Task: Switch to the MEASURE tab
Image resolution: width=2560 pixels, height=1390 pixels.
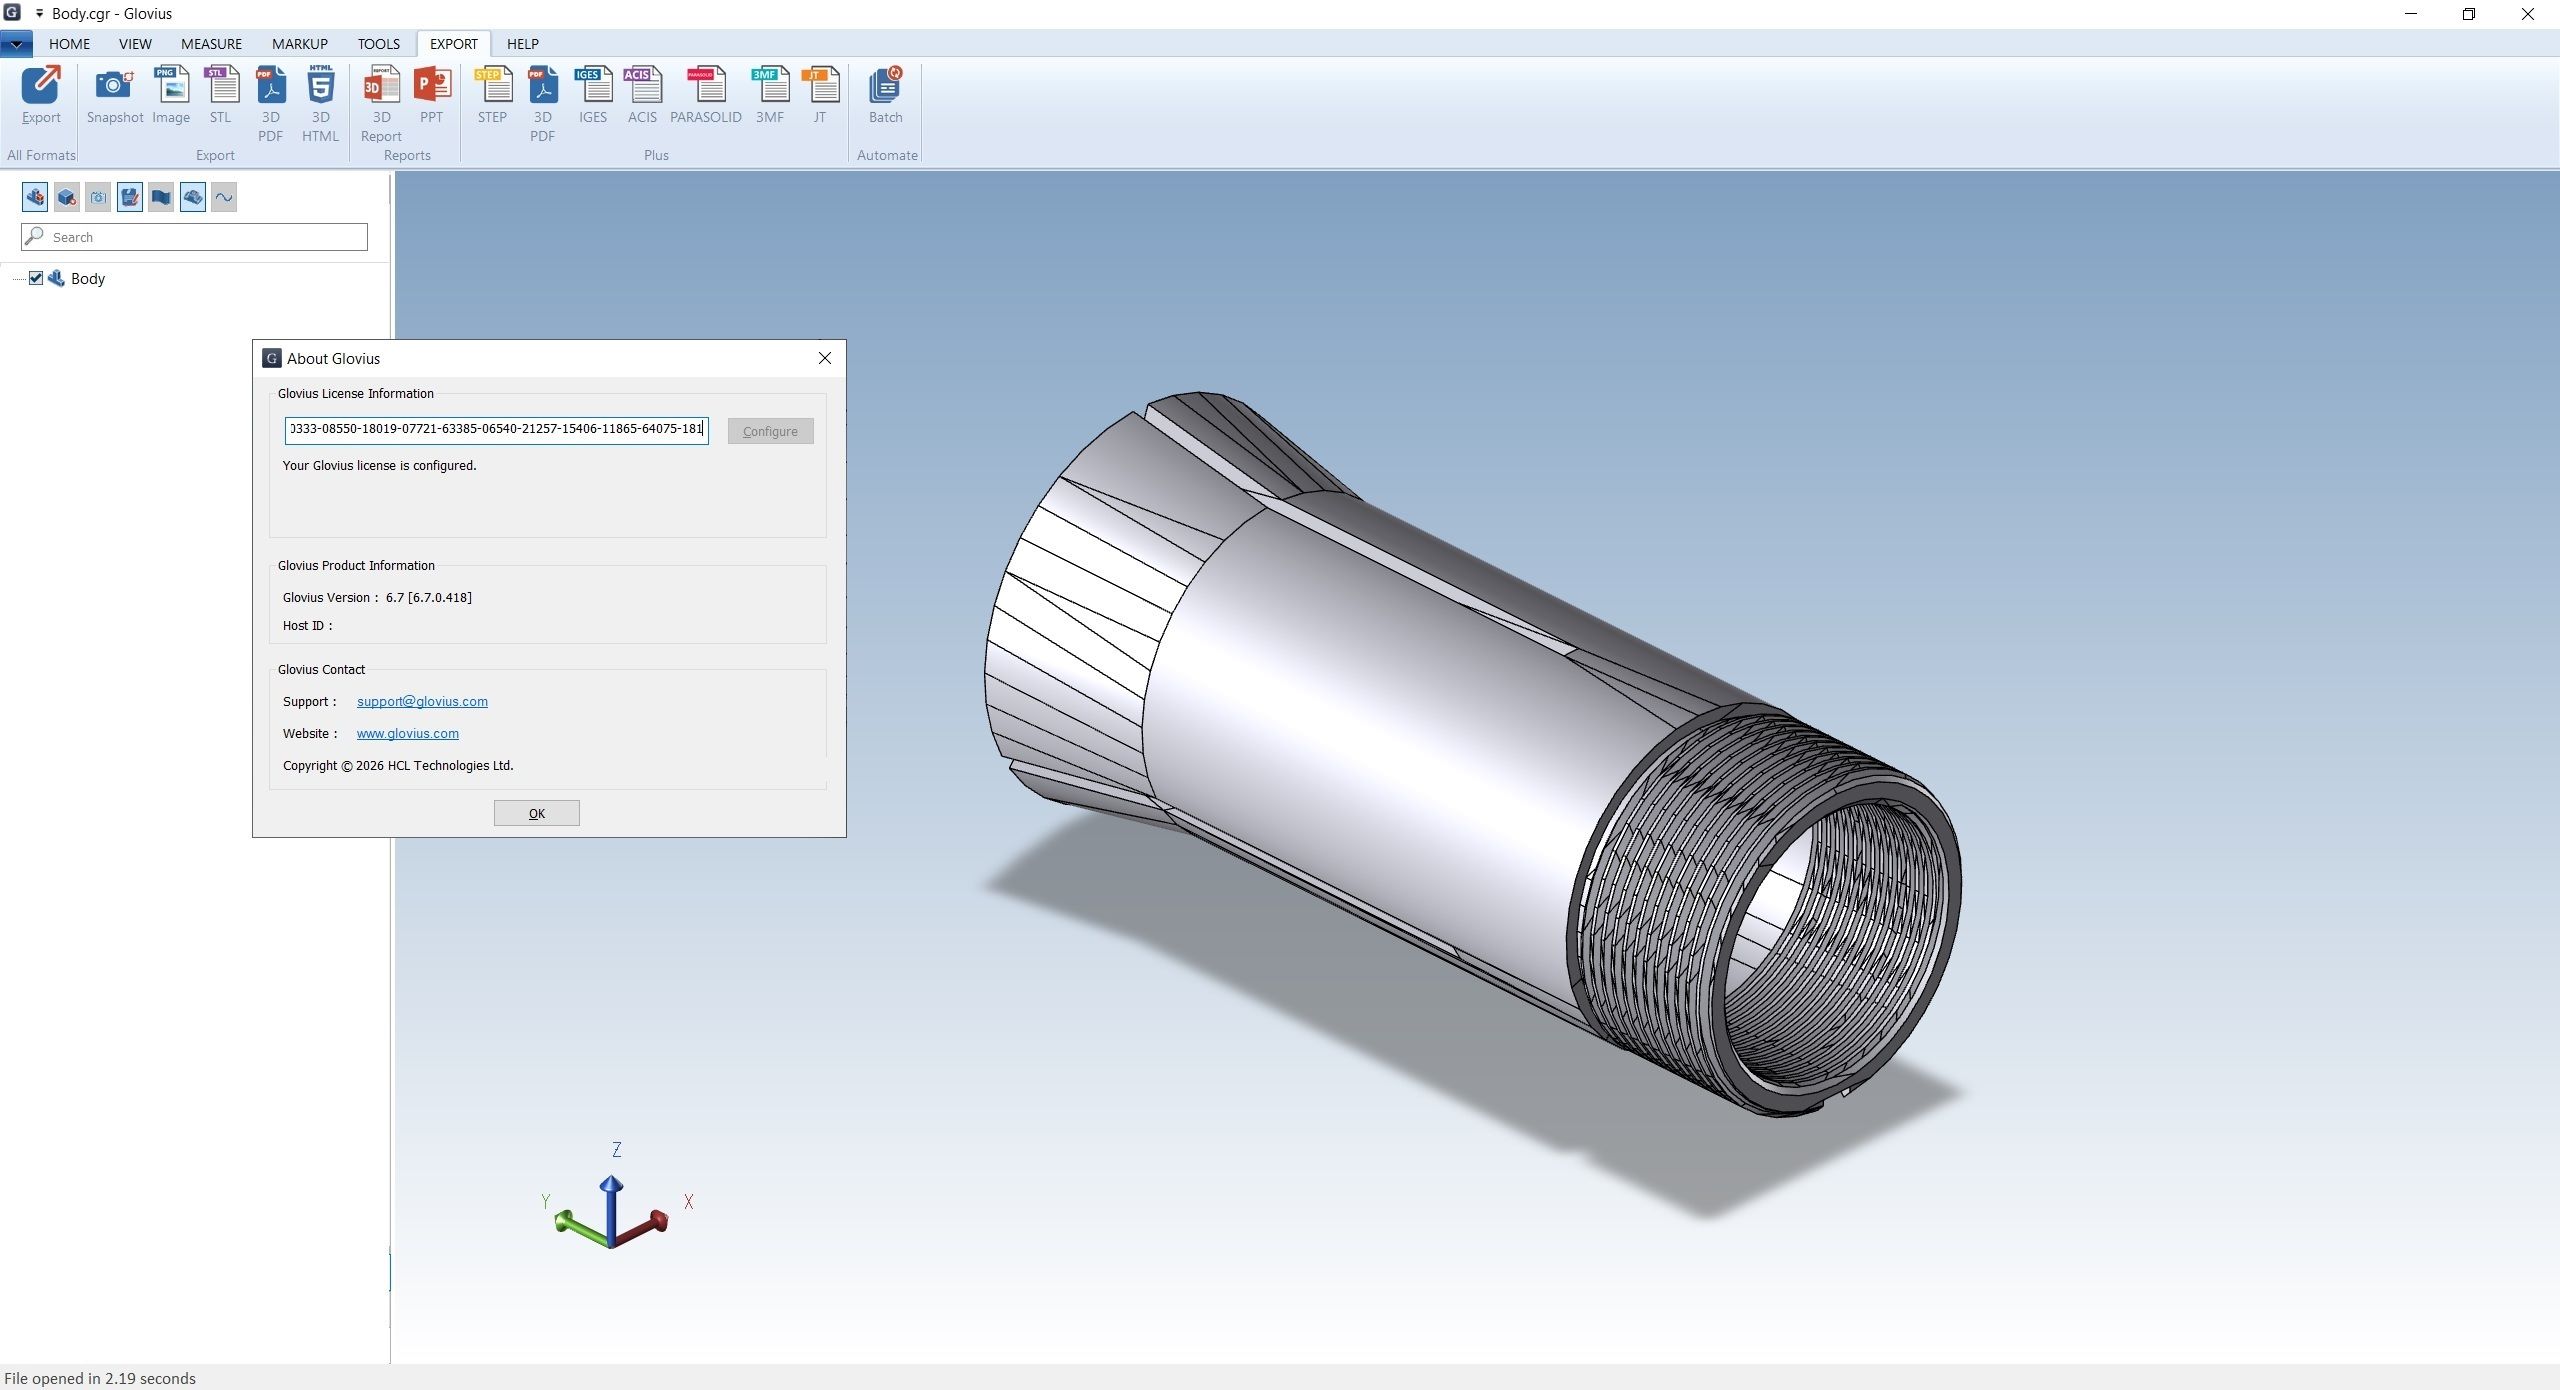Action: tap(211, 44)
